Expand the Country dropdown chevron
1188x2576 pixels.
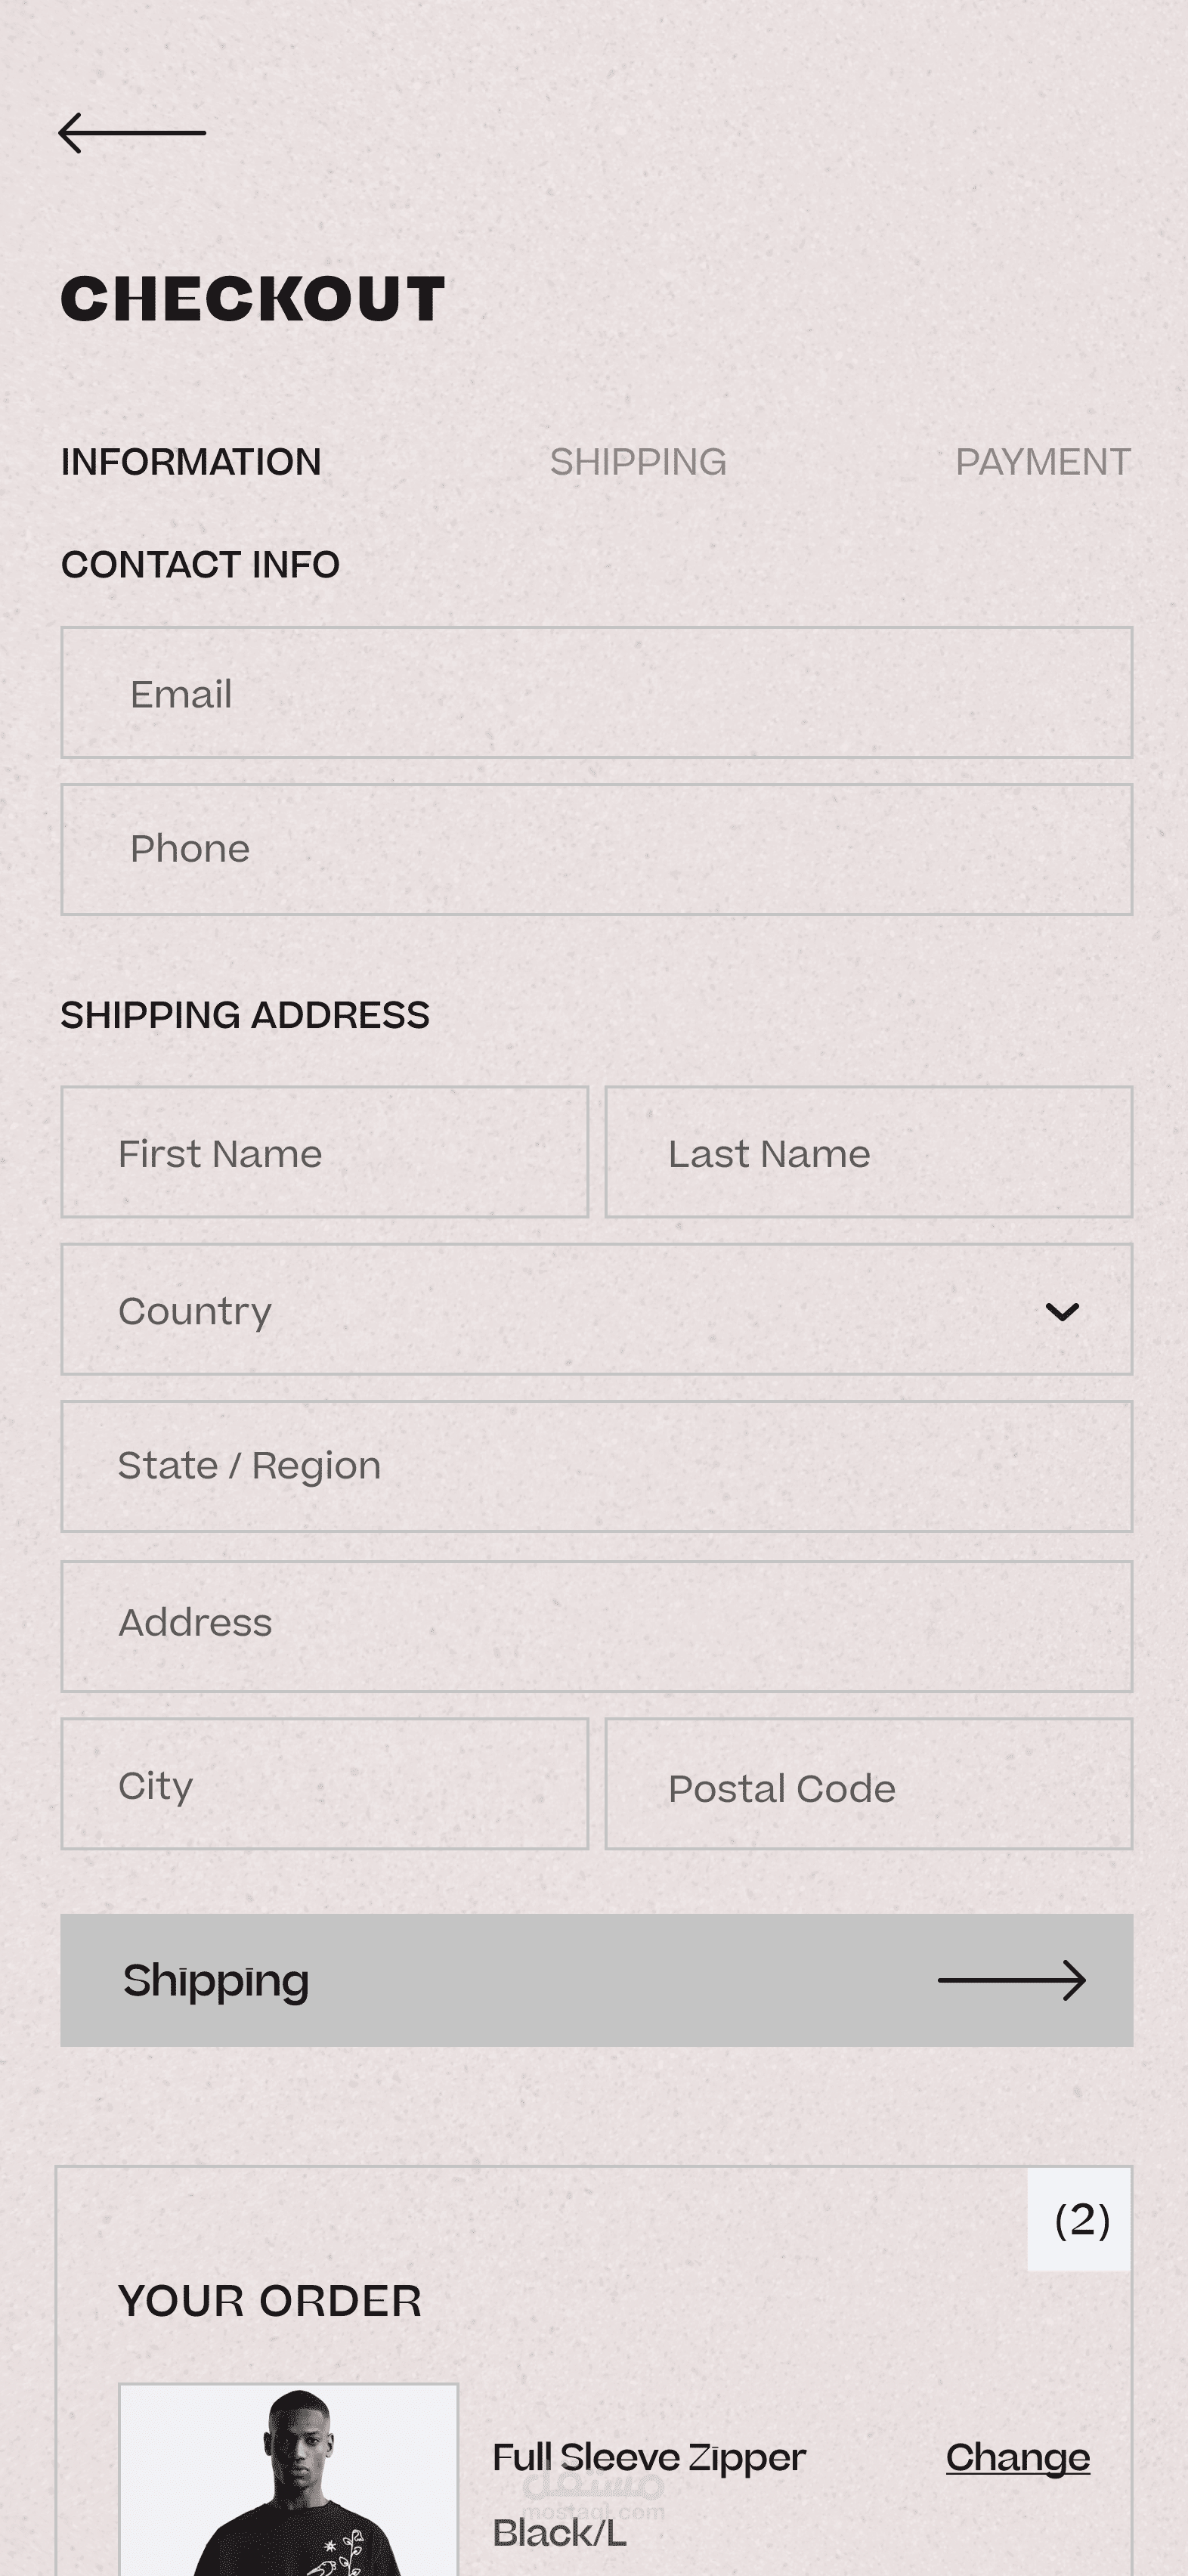(1062, 1311)
